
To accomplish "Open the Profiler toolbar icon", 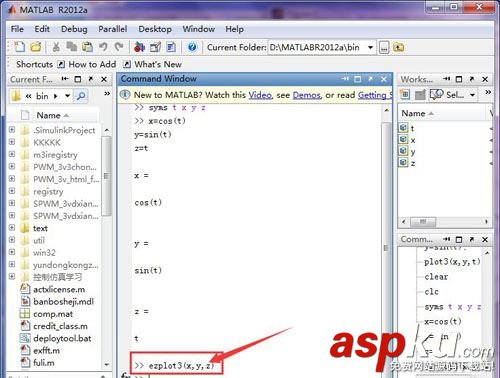I will (171, 47).
